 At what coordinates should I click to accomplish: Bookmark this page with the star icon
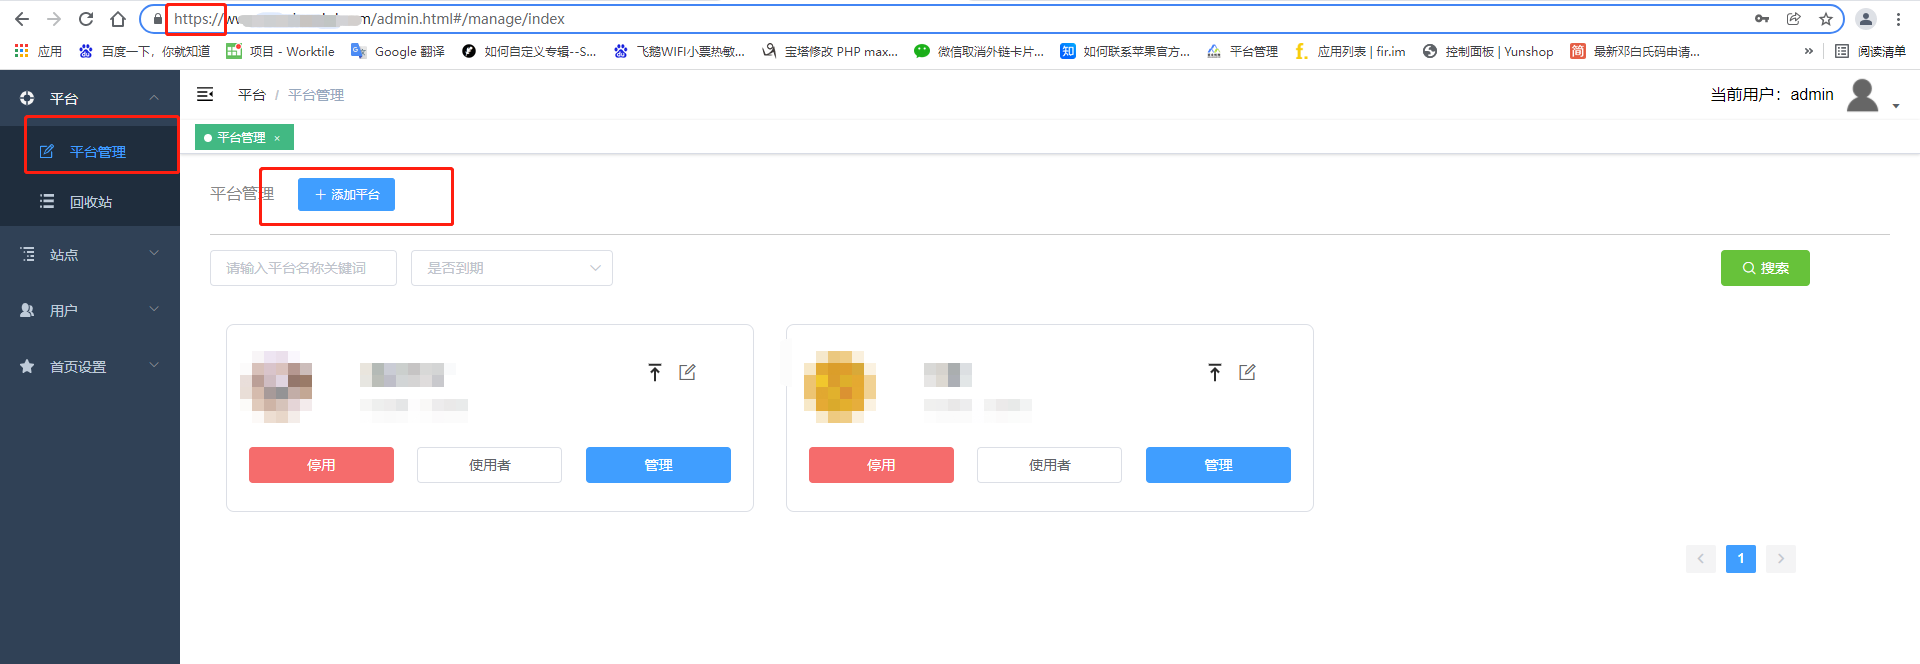[x=1825, y=19]
